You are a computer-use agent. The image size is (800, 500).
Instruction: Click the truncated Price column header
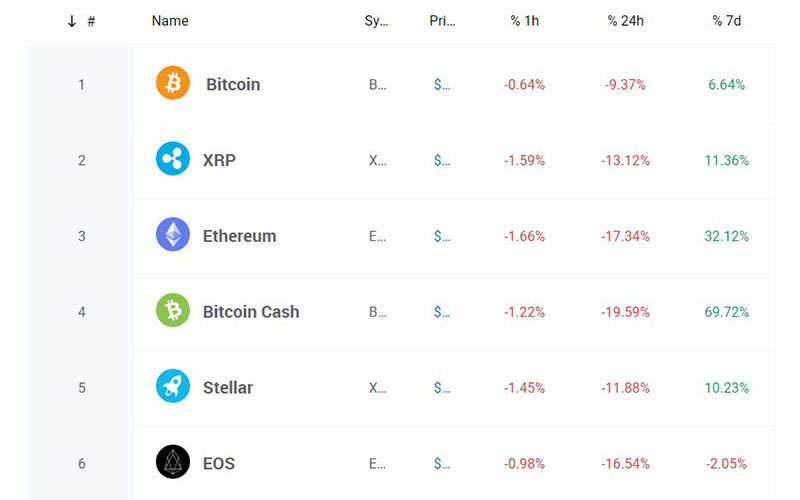pos(442,21)
